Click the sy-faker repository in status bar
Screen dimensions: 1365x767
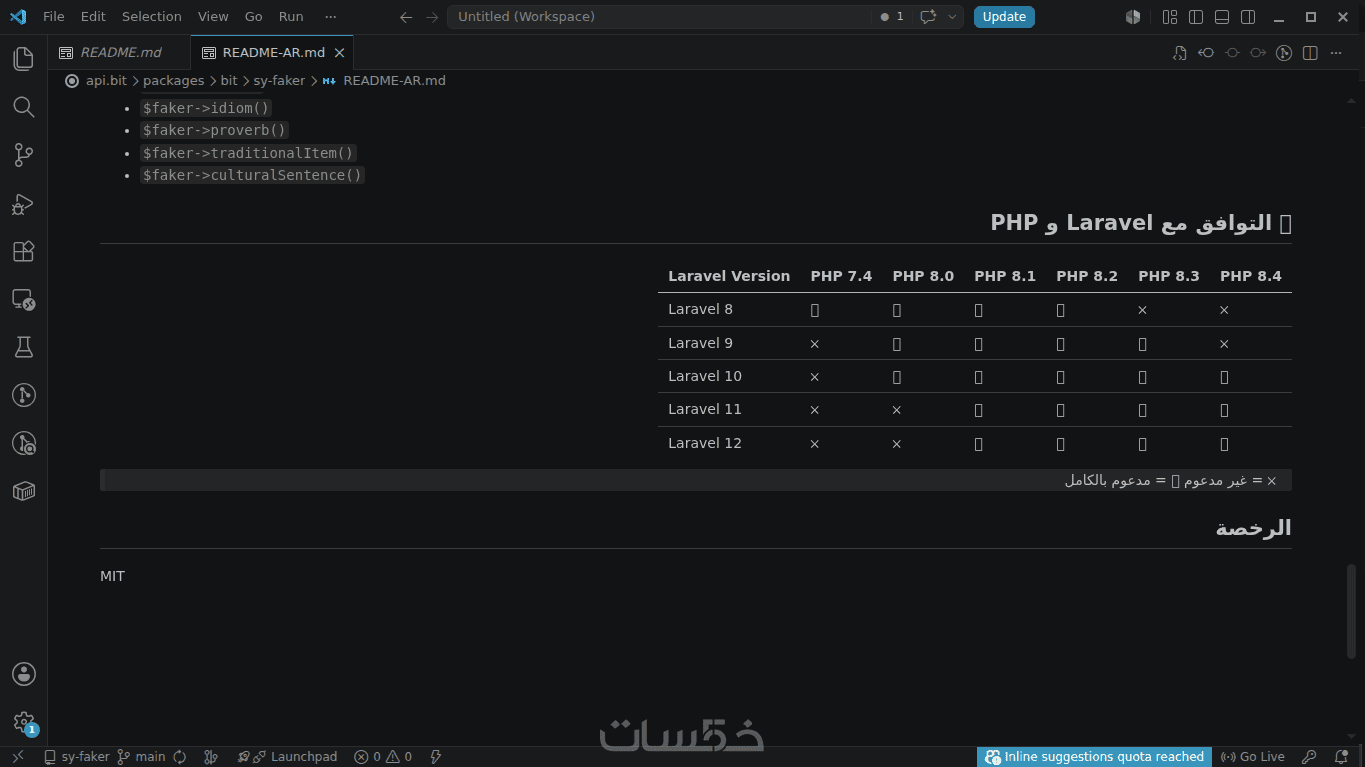76,757
